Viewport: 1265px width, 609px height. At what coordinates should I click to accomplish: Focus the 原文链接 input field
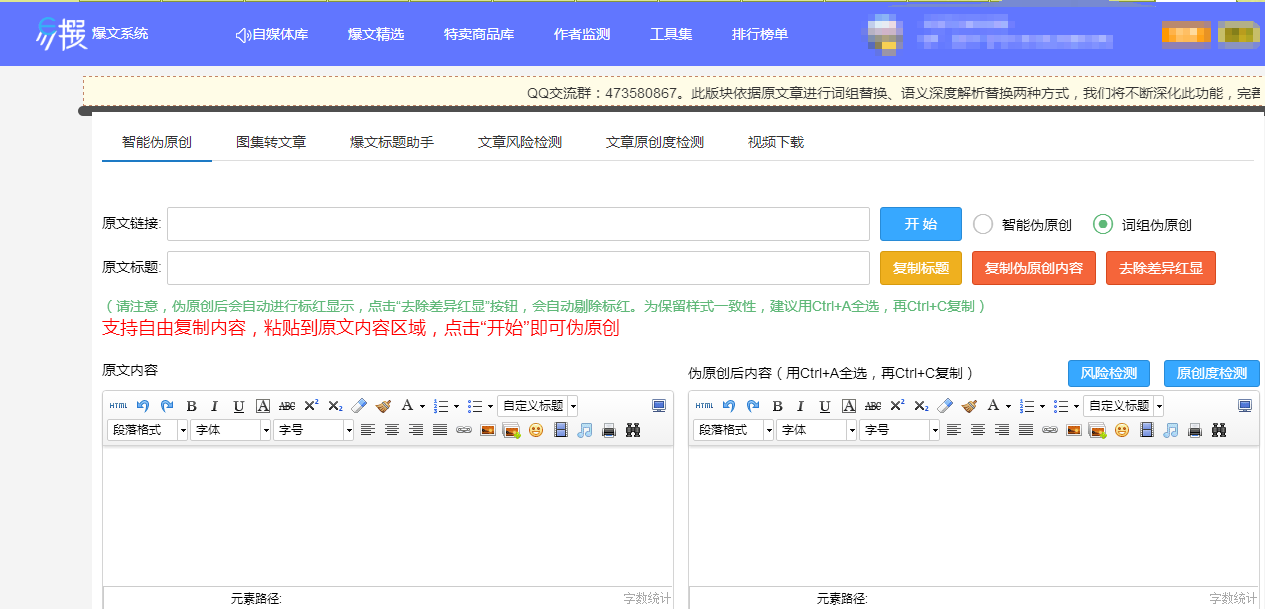(x=518, y=224)
